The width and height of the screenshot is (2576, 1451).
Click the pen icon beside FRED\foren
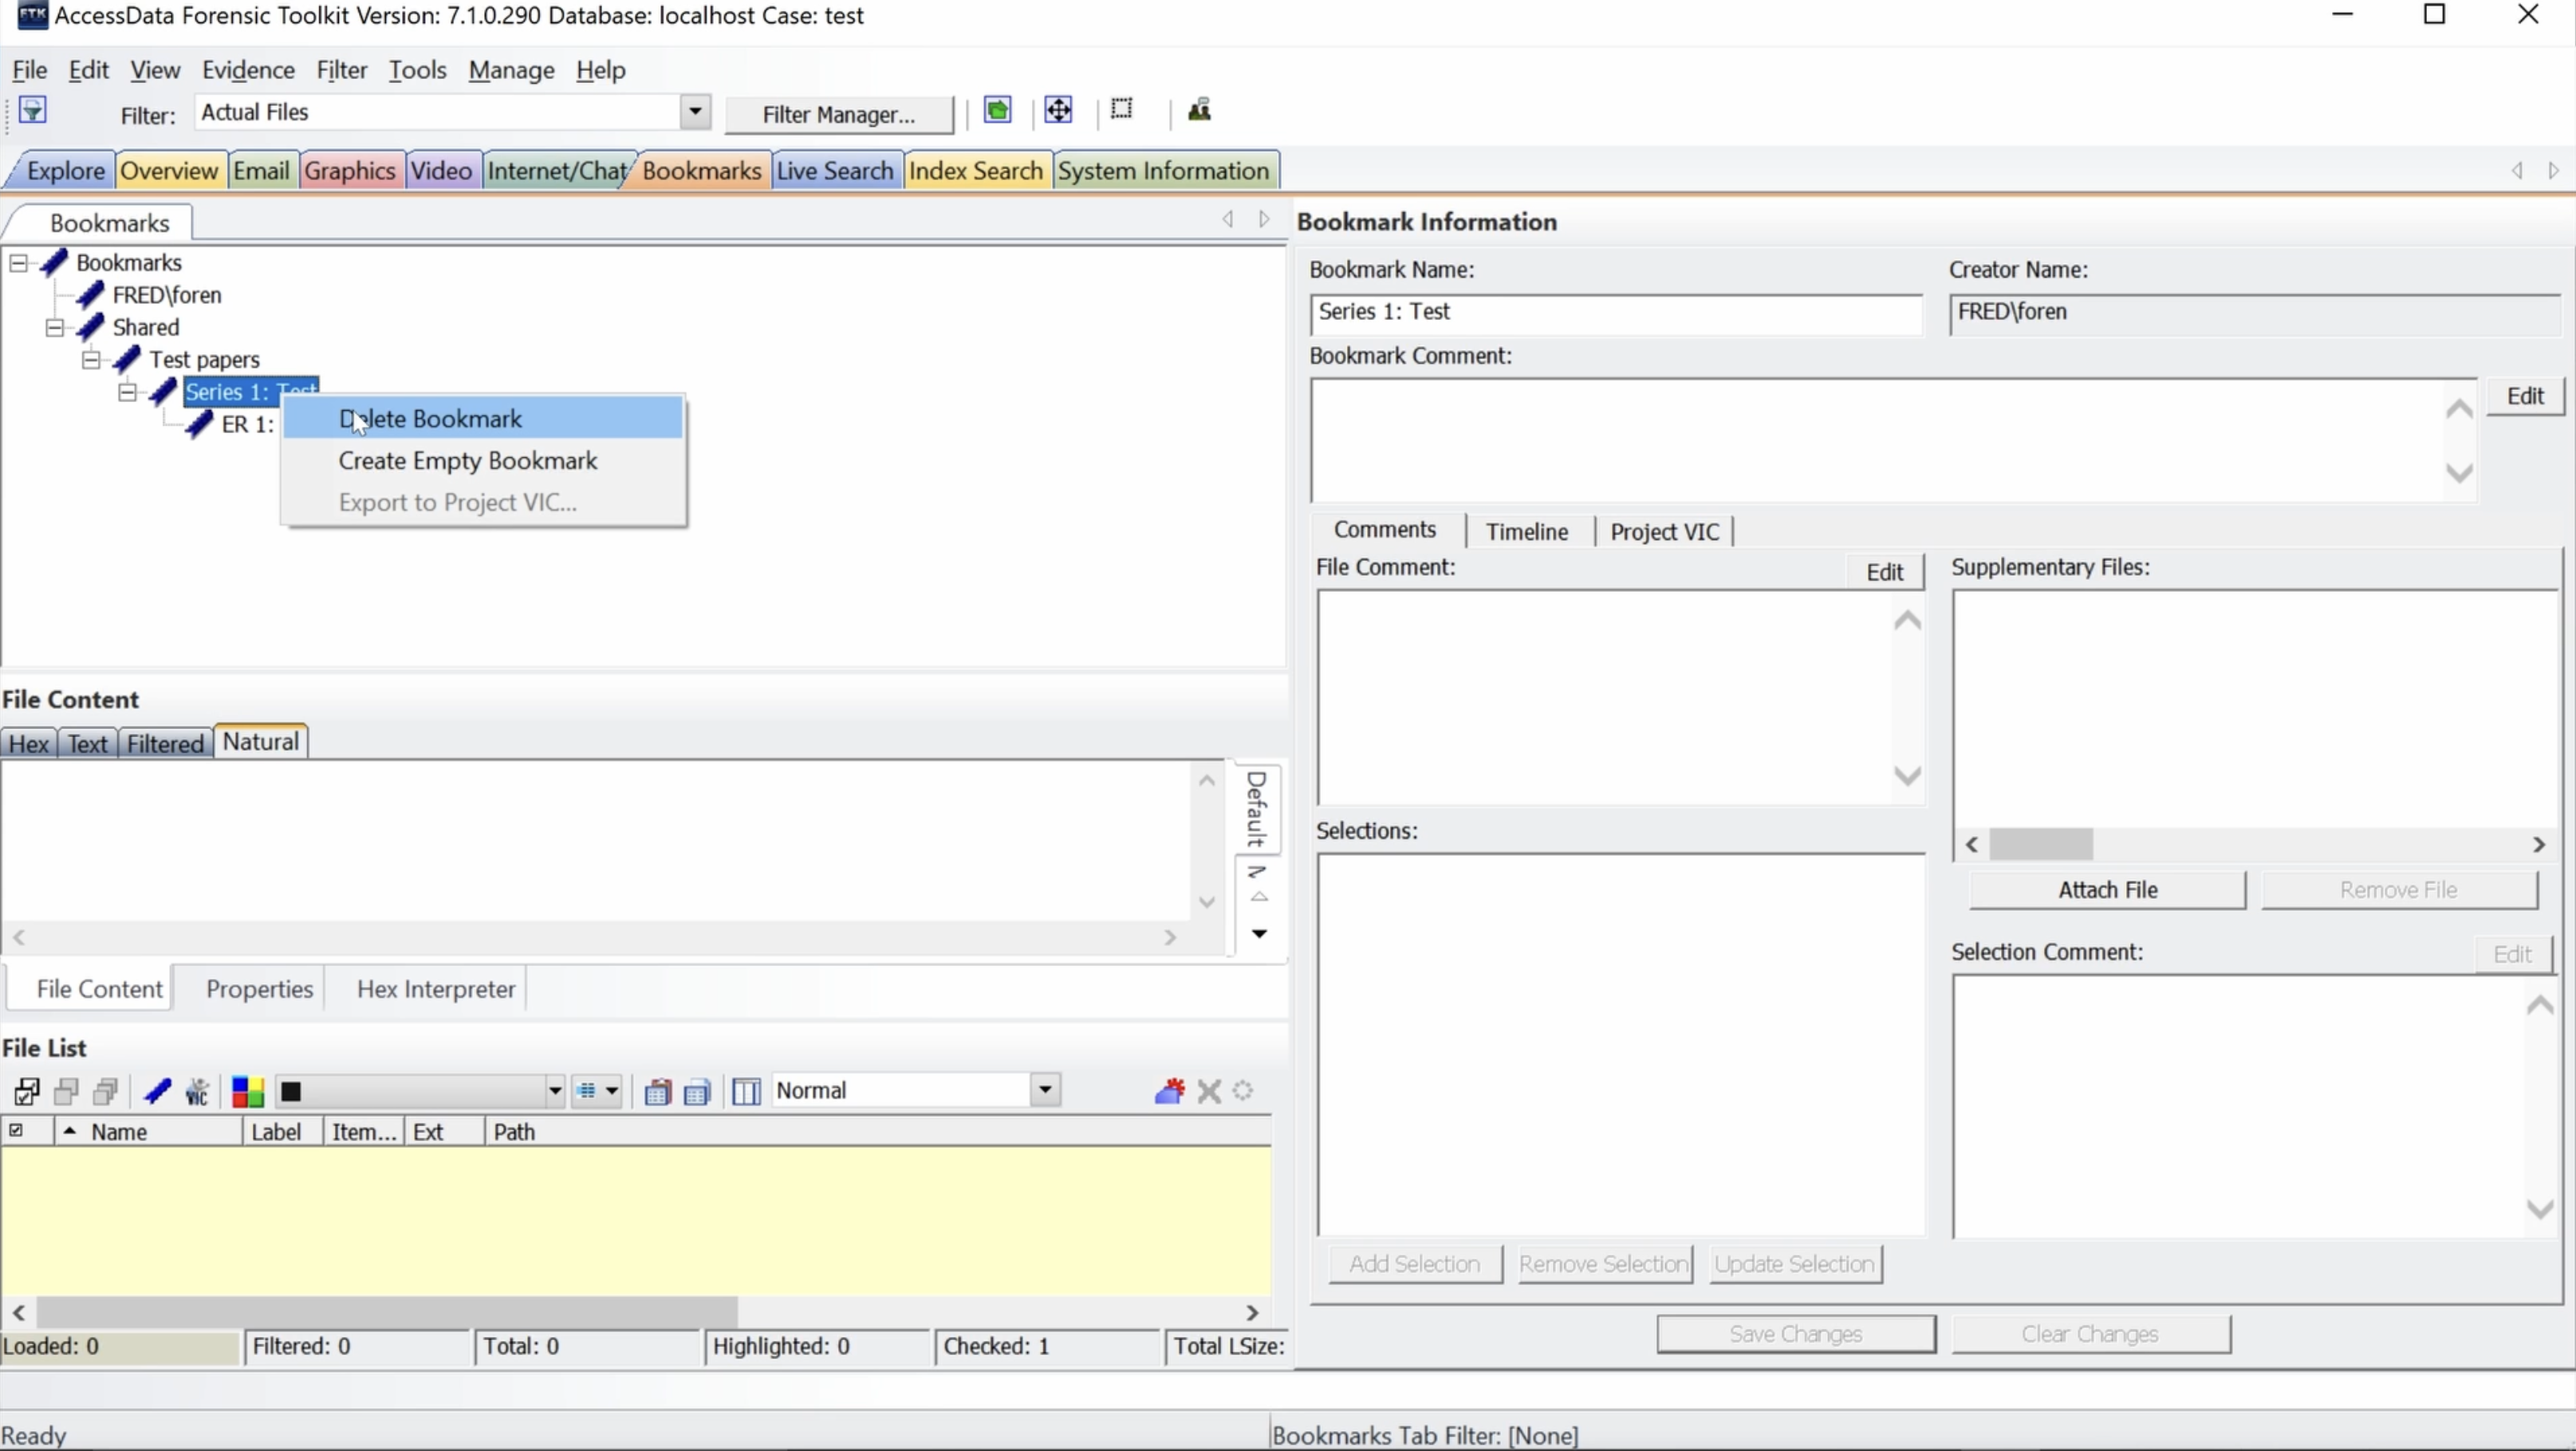click(x=90, y=295)
